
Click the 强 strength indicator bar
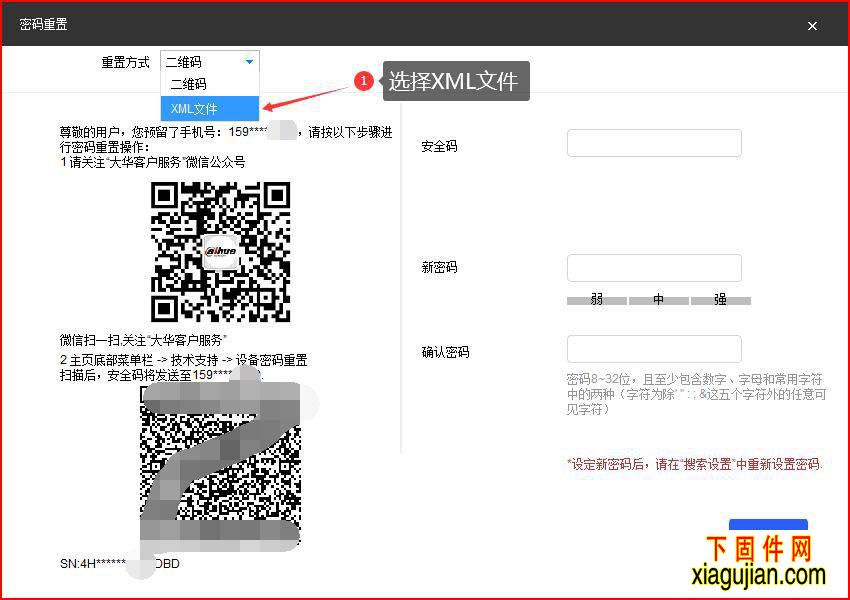[720, 300]
